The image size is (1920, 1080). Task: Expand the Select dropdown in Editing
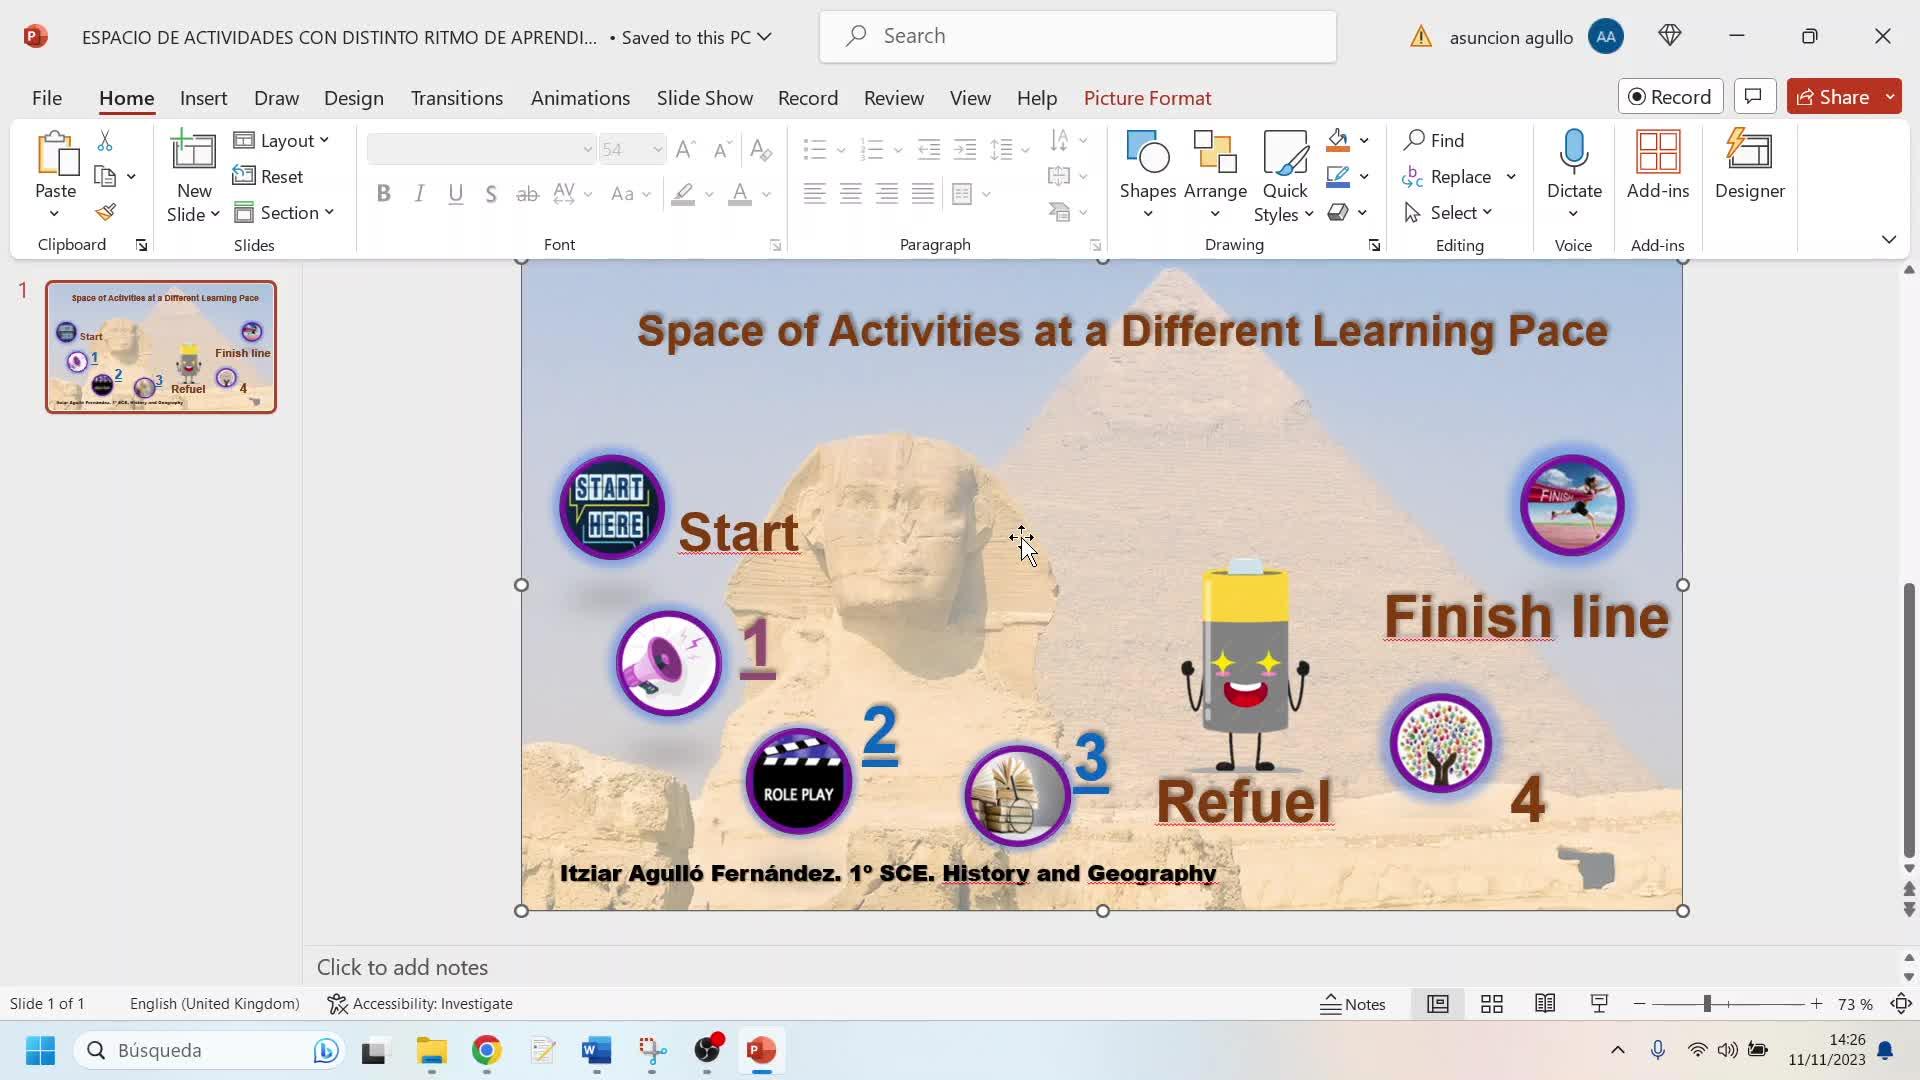coord(1449,213)
